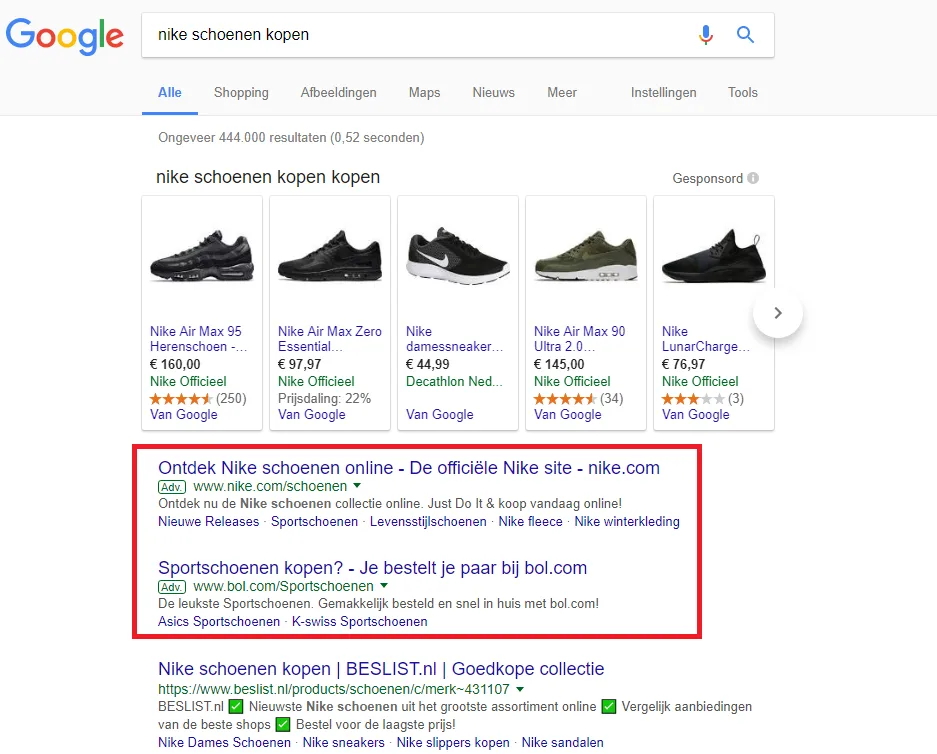Expand dropdown arrow next to www.nike.com/schoenen
Screen dimensions: 937x754
click(x=357, y=485)
